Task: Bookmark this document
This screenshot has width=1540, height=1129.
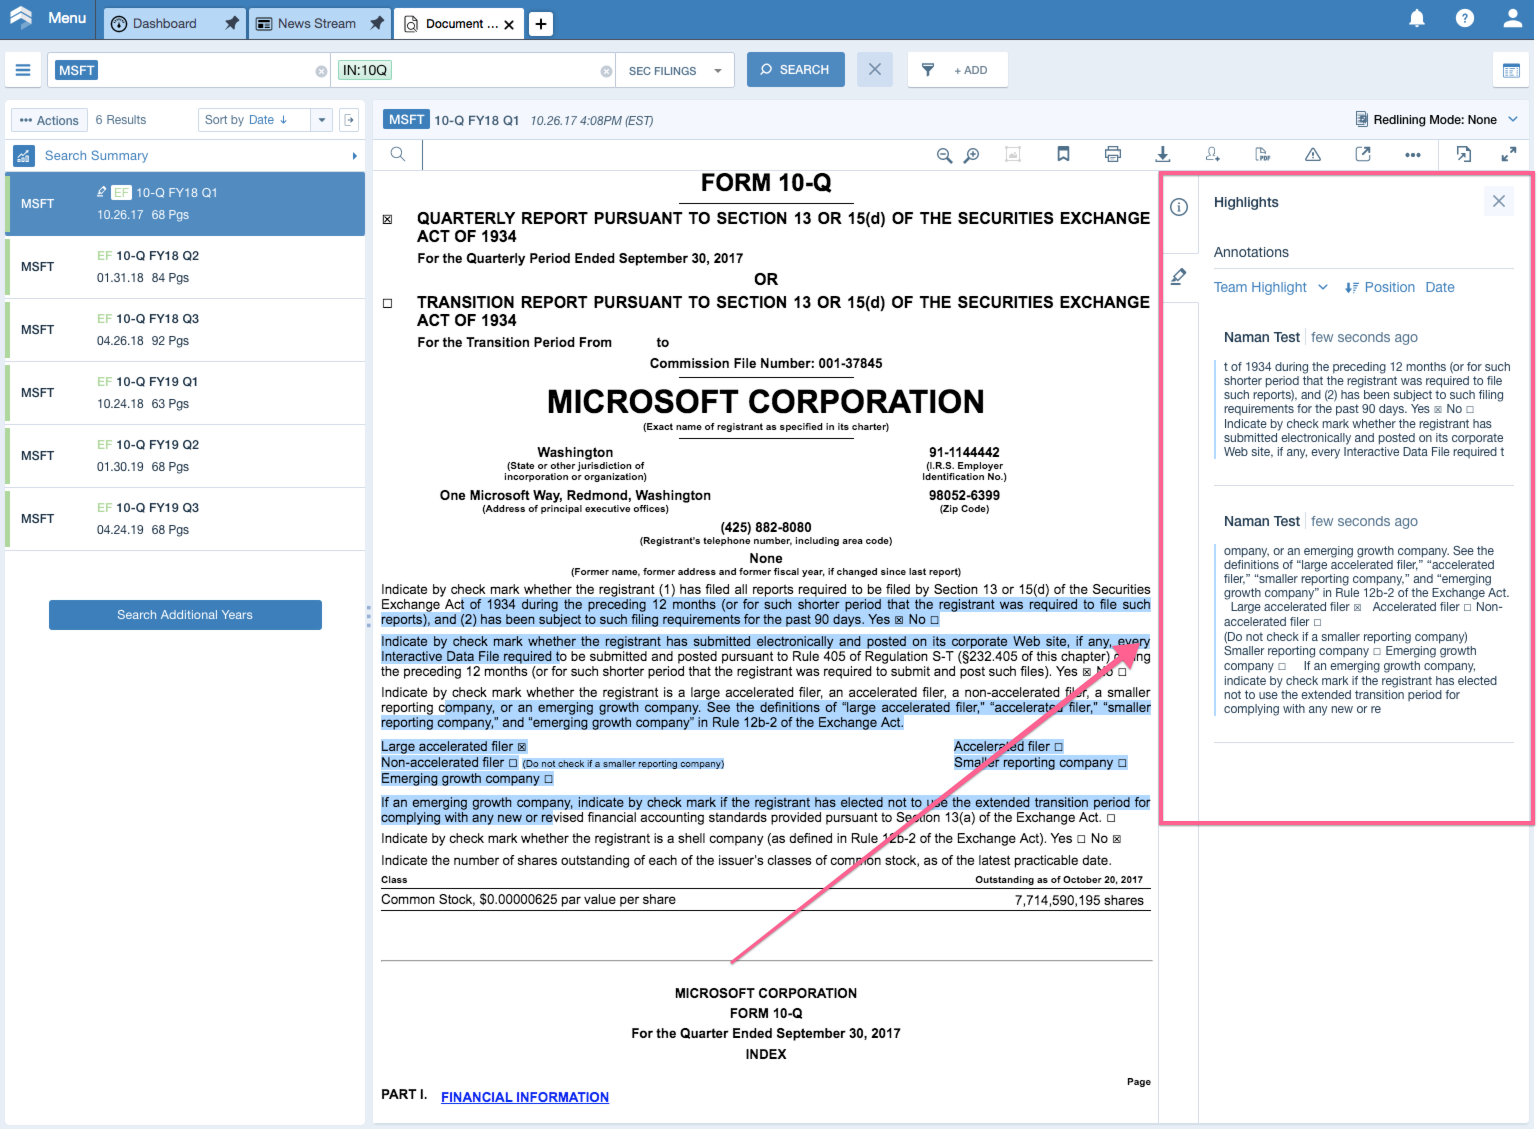Action: pos(1063,154)
